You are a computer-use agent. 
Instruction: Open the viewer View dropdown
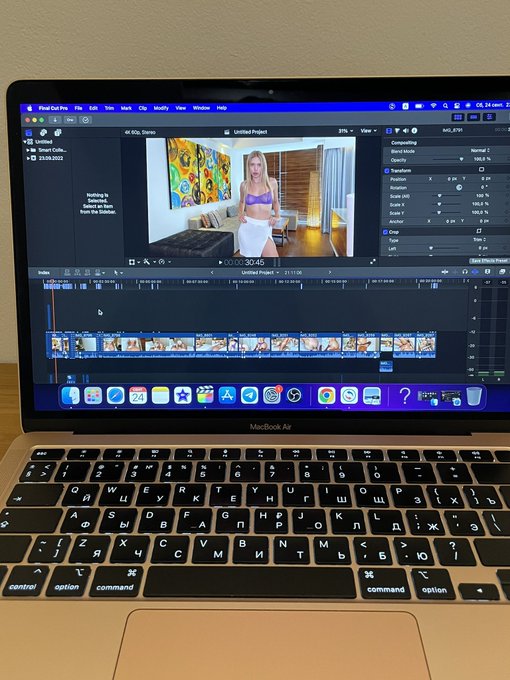[369, 131]
